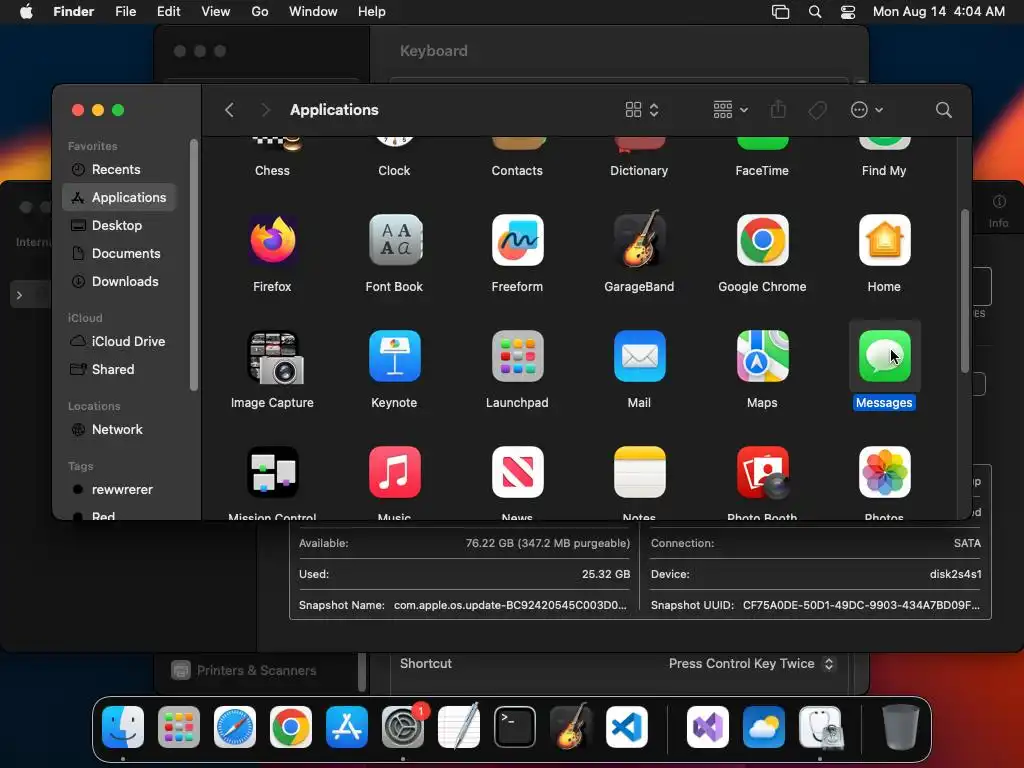Open the Apple menu
Image resolution: width=1024 pixels, height=768 pixels.
coord(26,12)
